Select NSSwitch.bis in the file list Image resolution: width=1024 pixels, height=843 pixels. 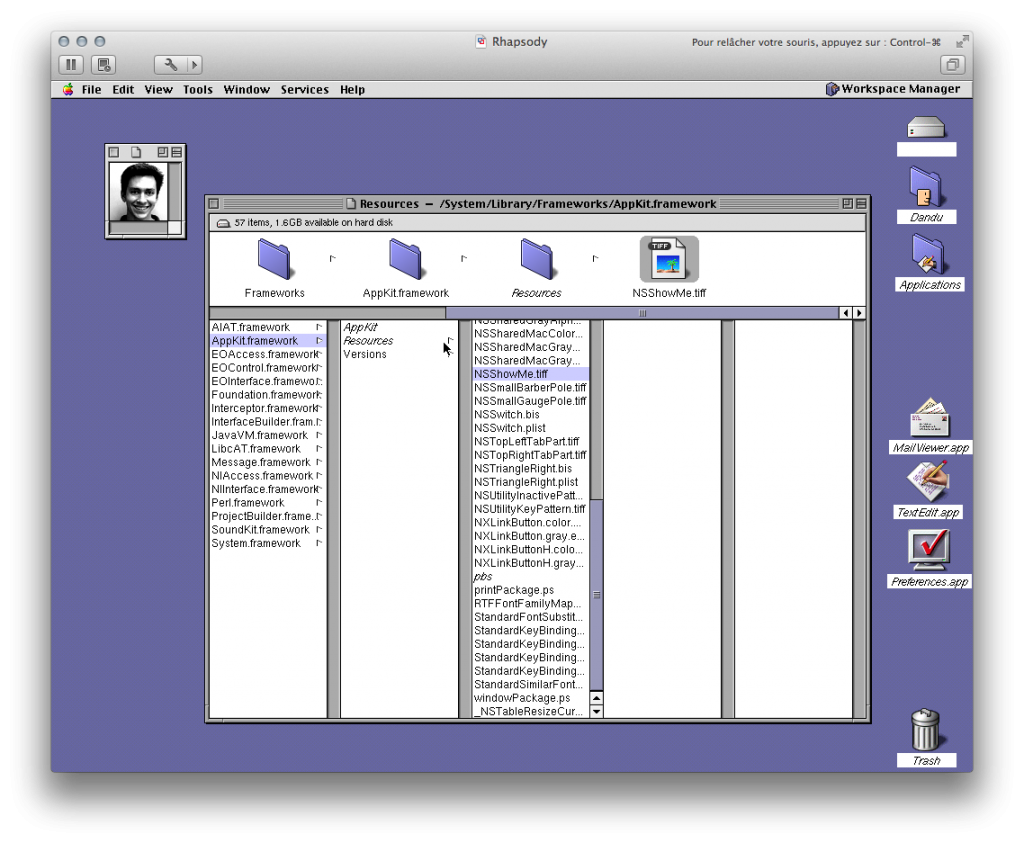coord(530,415)
